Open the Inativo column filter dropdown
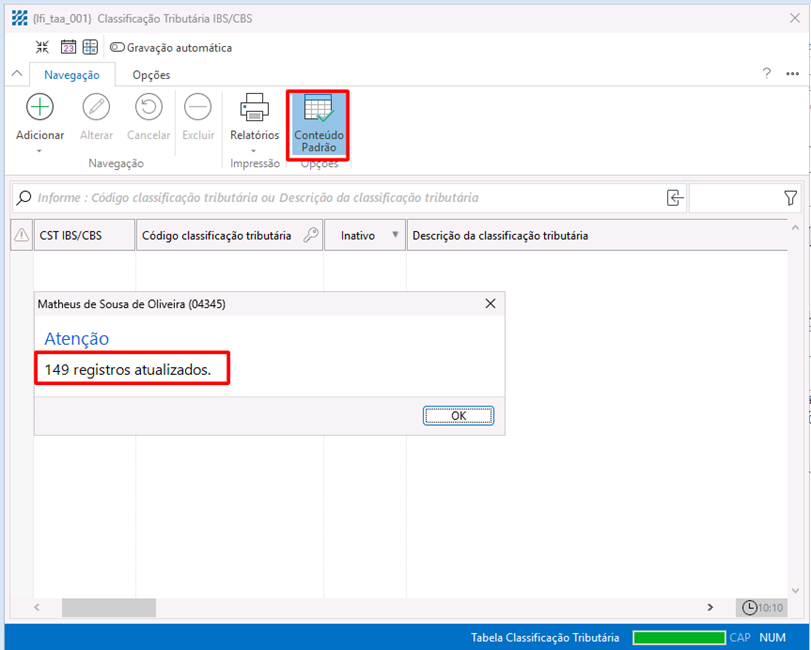This screenshot has width=811, height=650. point(395,236)
